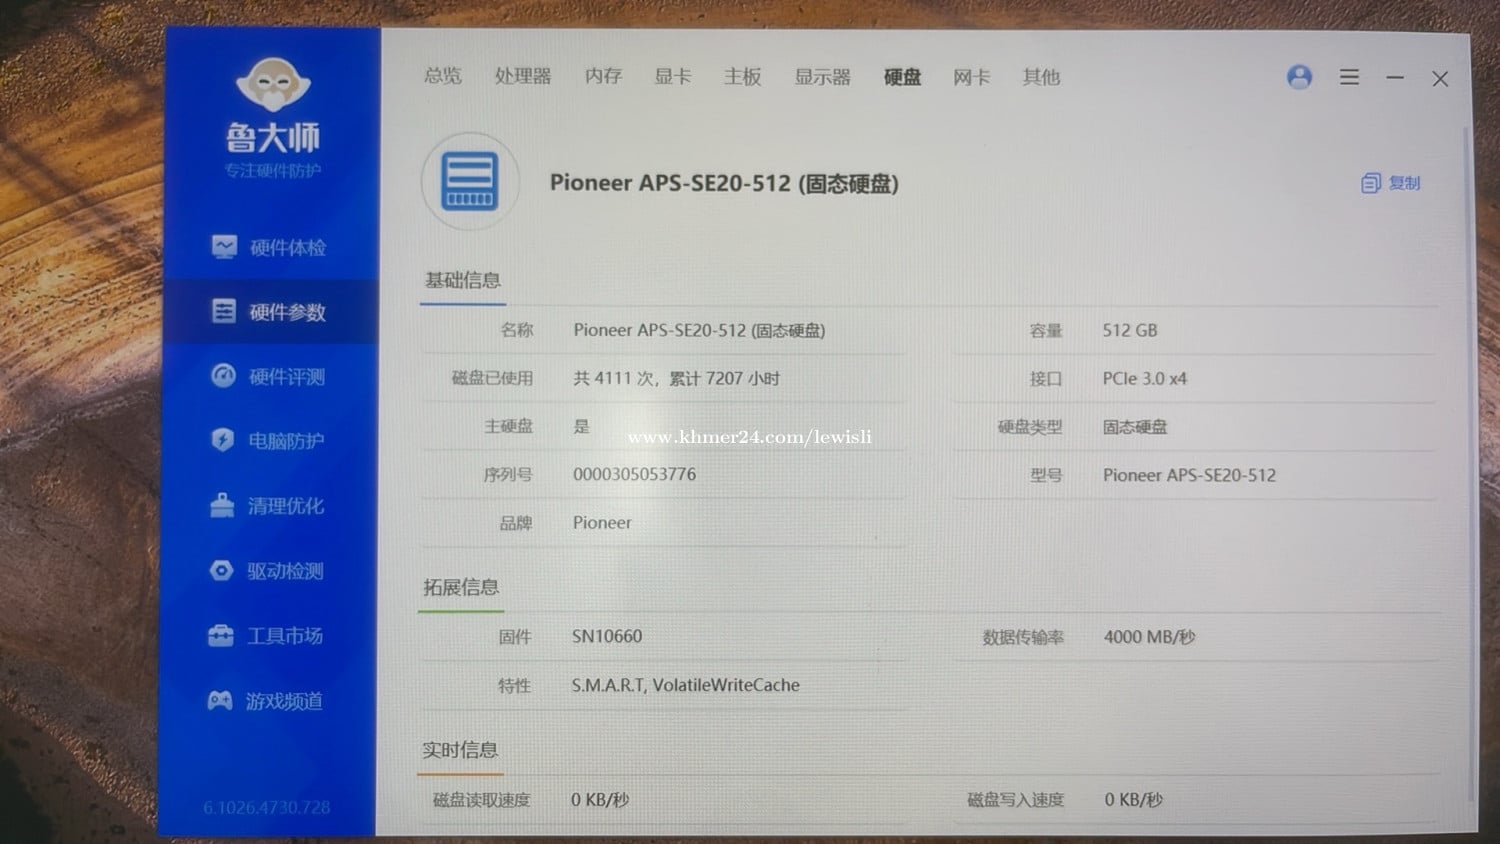The image size is (1500, 844).
Task: Open 工具市场 toolbox icon
Action: 220,635
